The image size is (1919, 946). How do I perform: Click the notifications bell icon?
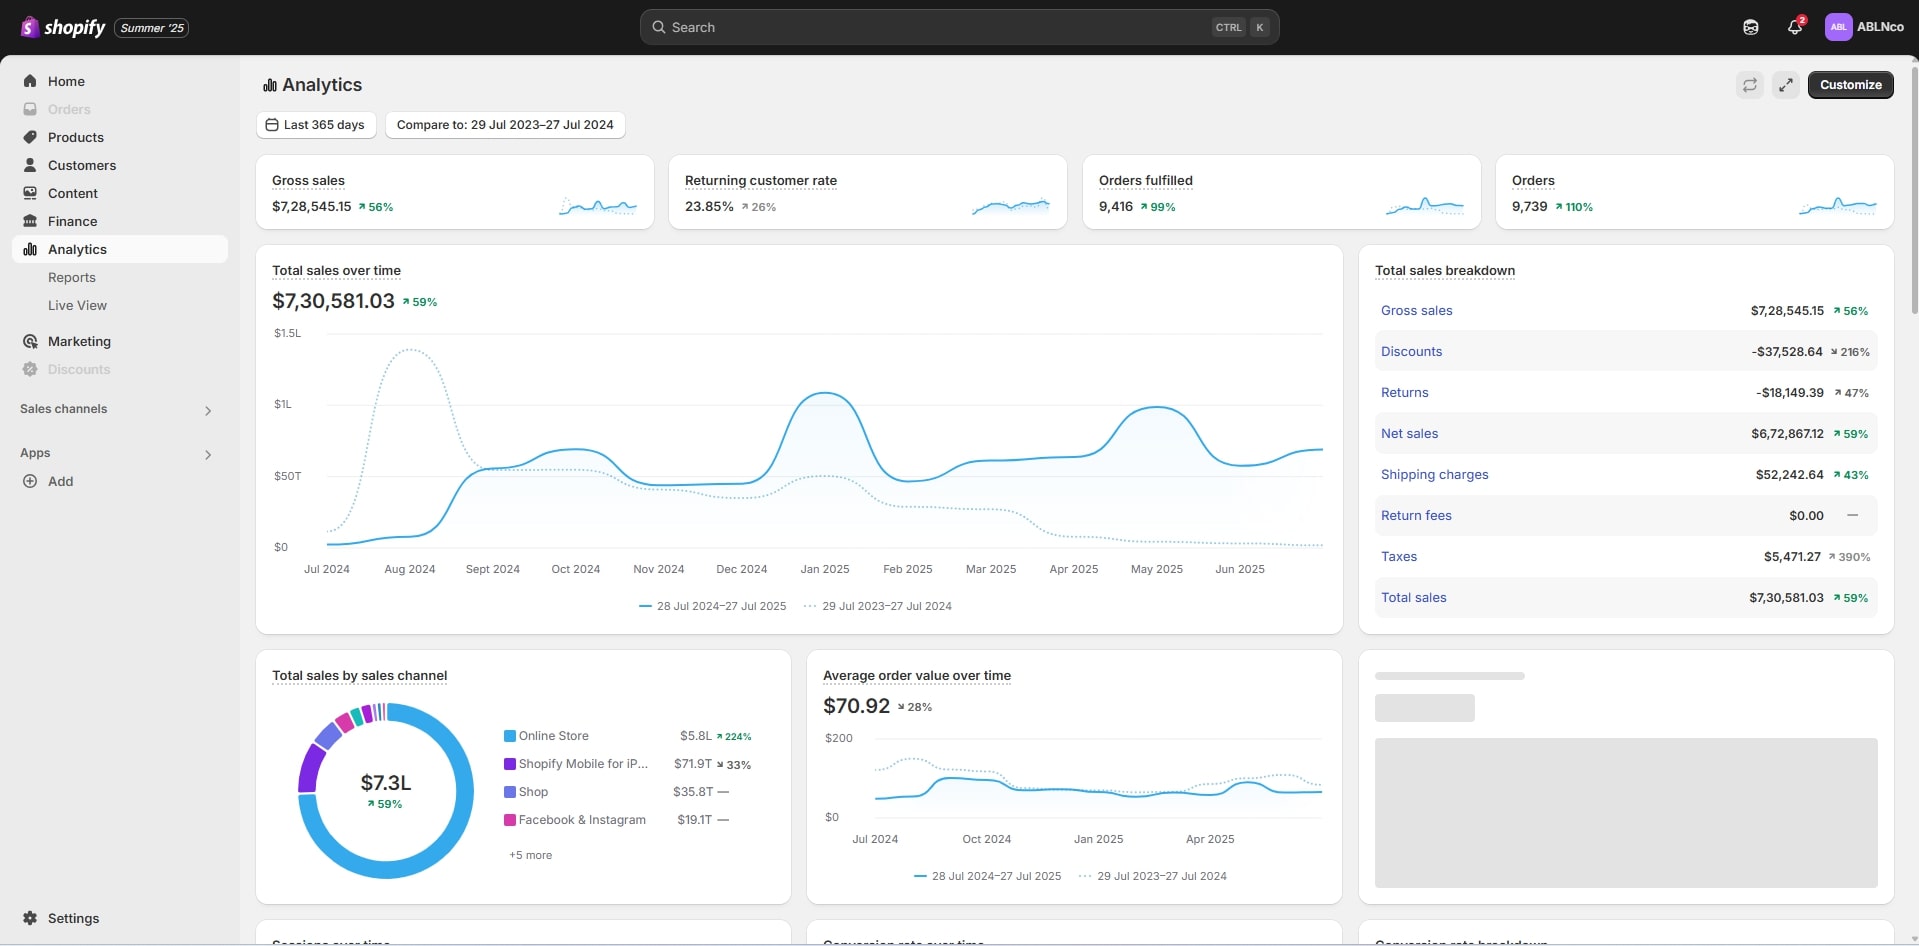pos(1794,28)
